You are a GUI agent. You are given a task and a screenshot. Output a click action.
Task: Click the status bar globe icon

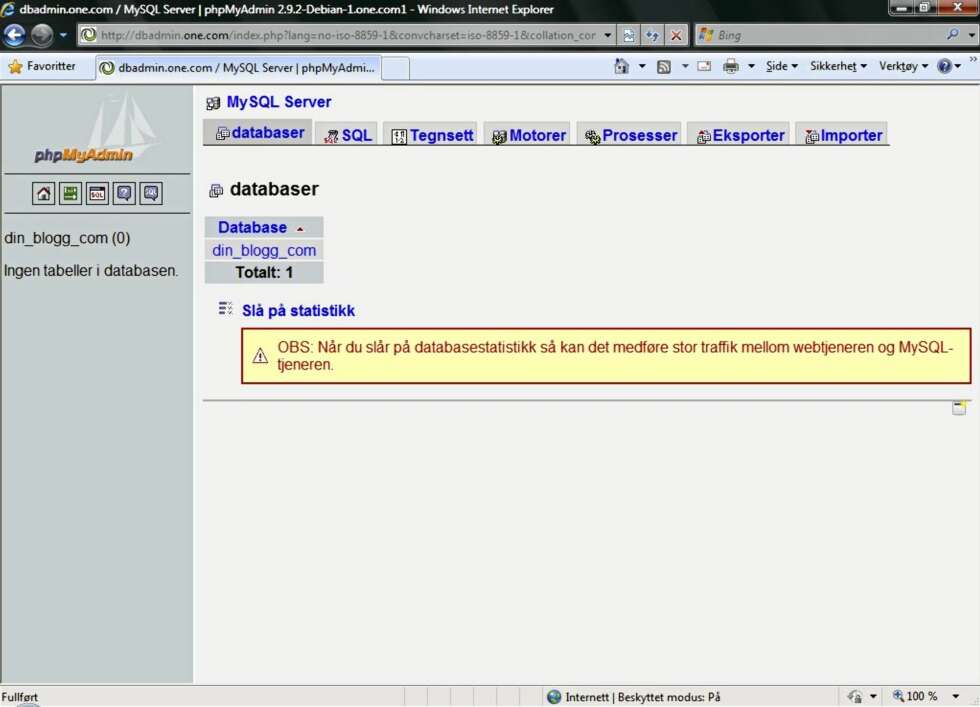coord(554,696)
